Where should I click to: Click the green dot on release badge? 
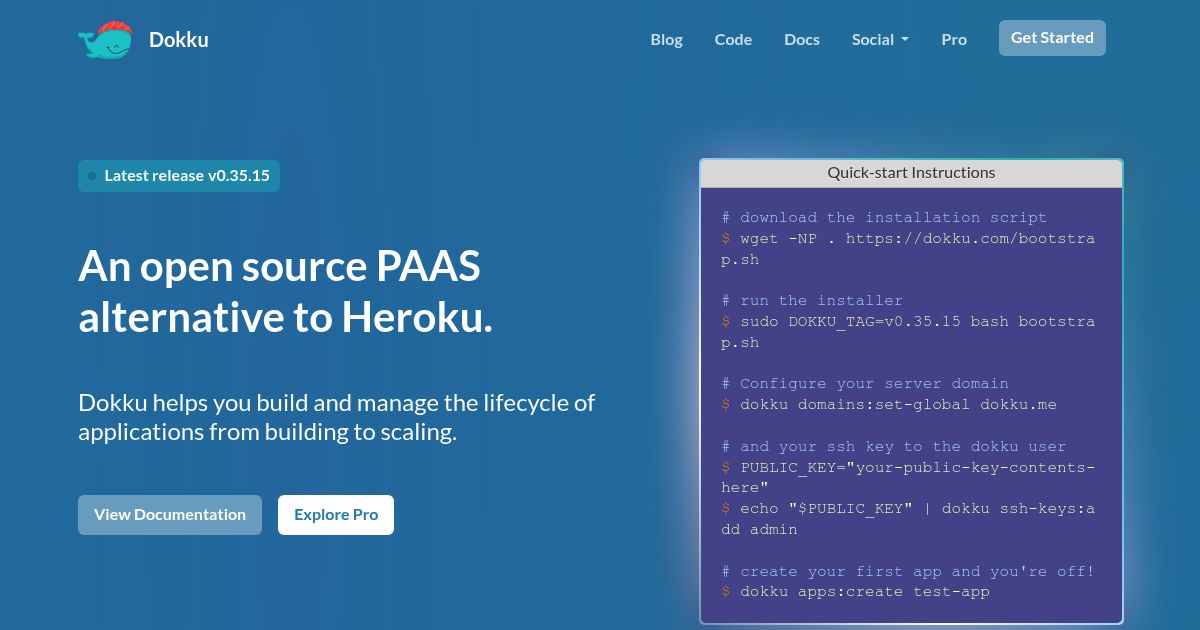coord(92,175)
